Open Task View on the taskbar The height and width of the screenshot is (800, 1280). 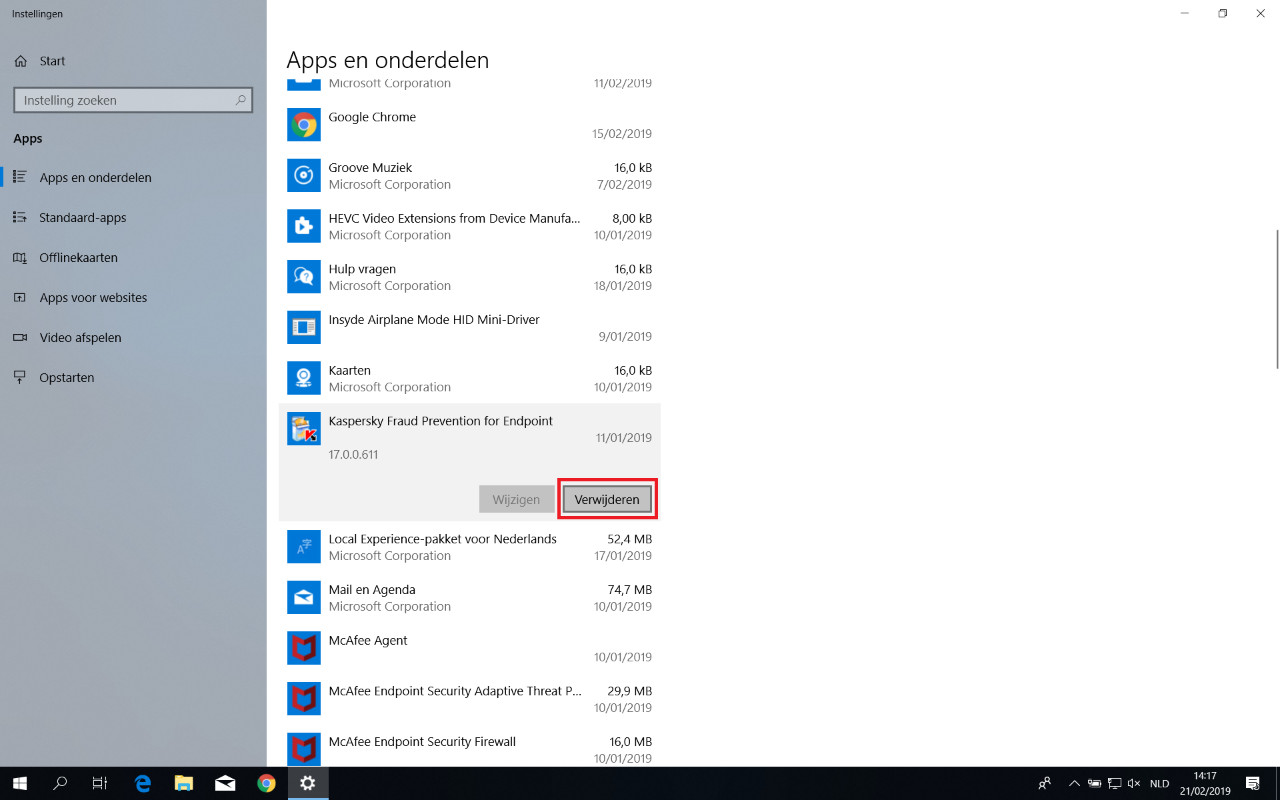pyautogui.click(x=100, y=783)
